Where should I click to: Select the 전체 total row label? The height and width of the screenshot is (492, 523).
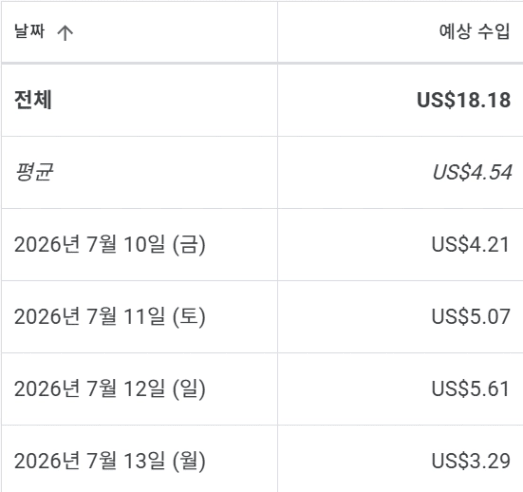(x=33, y=100)
